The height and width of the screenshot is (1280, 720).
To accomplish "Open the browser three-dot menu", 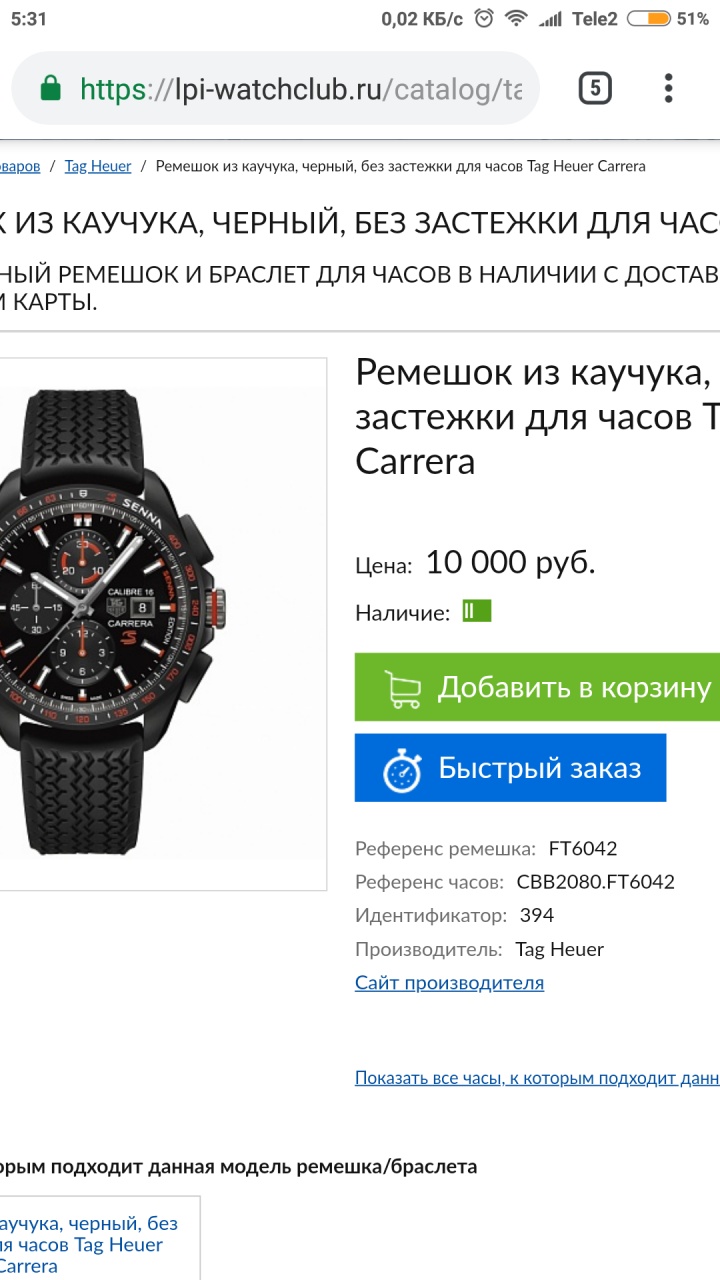I will tap(669, 89).
